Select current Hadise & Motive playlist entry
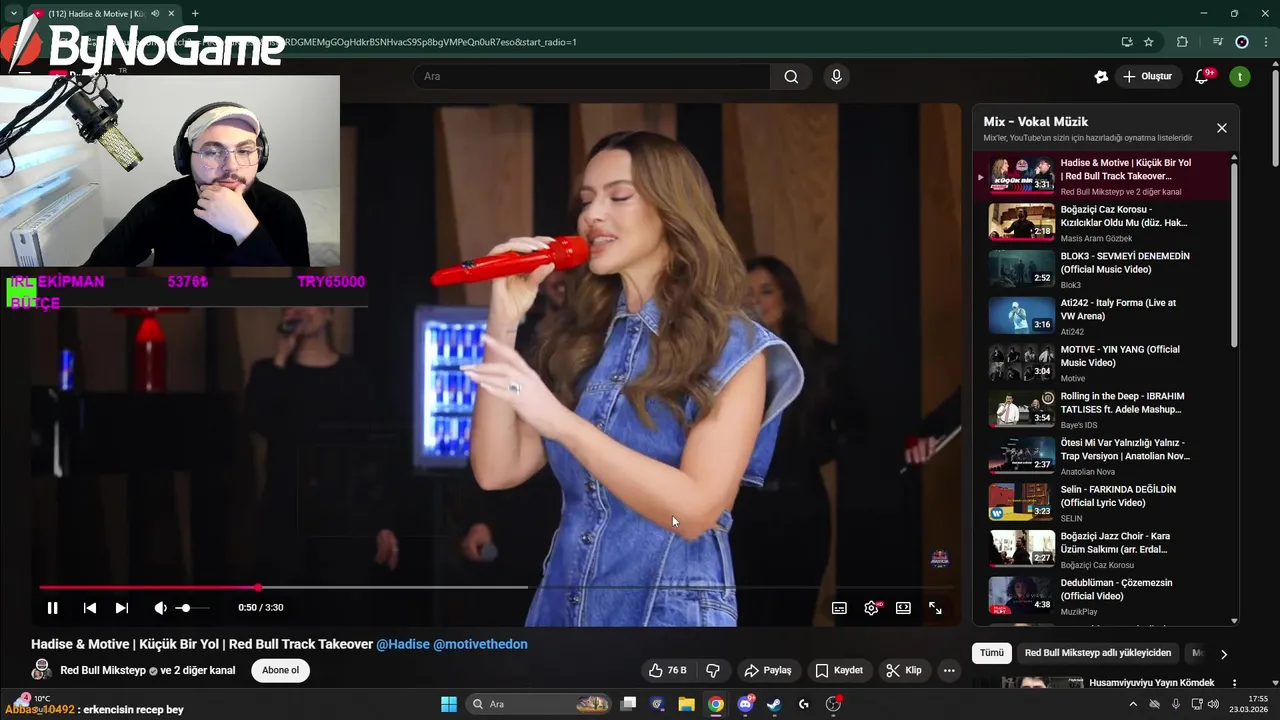Viewport: 1280px width, 720px height. coord(1102,176)
